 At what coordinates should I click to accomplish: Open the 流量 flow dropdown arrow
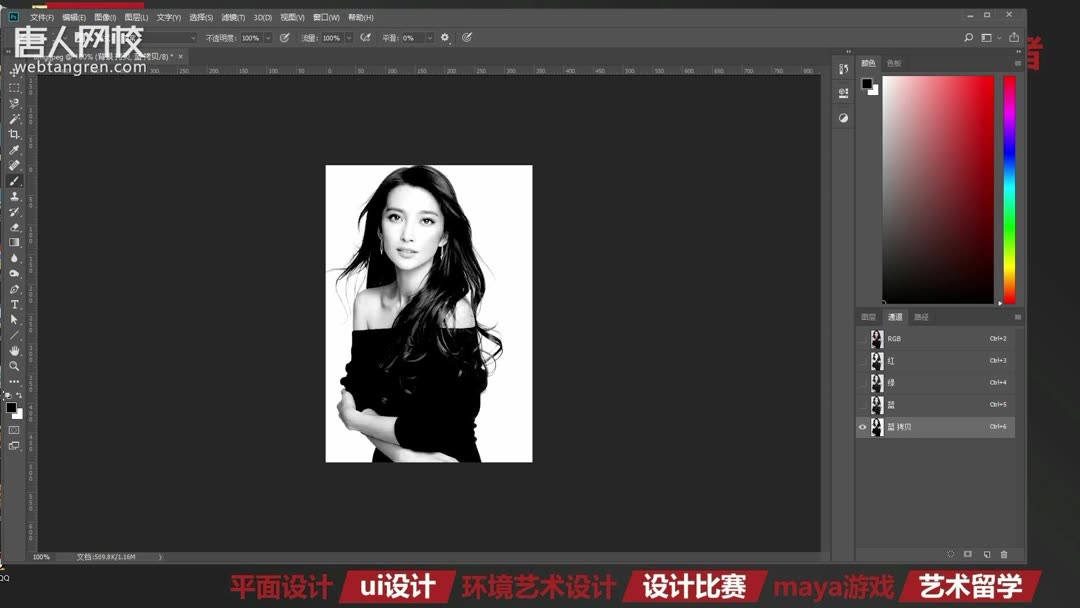point(348,37)
